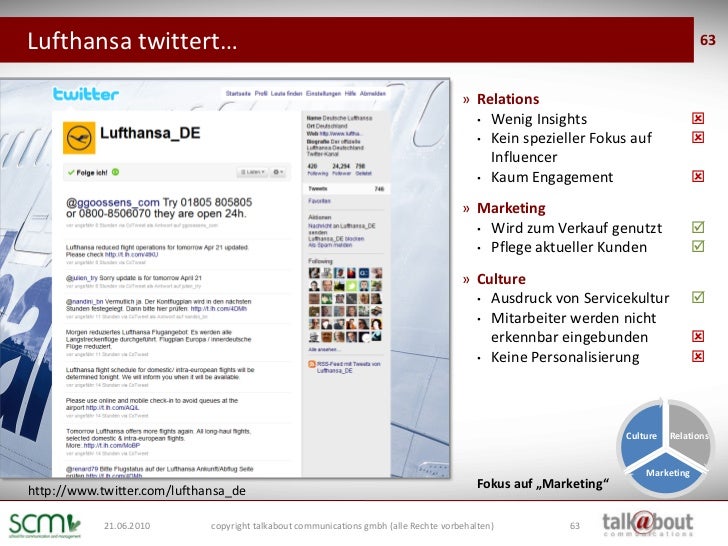Click the date 21.06.2010 in the footer

[127, 526]
